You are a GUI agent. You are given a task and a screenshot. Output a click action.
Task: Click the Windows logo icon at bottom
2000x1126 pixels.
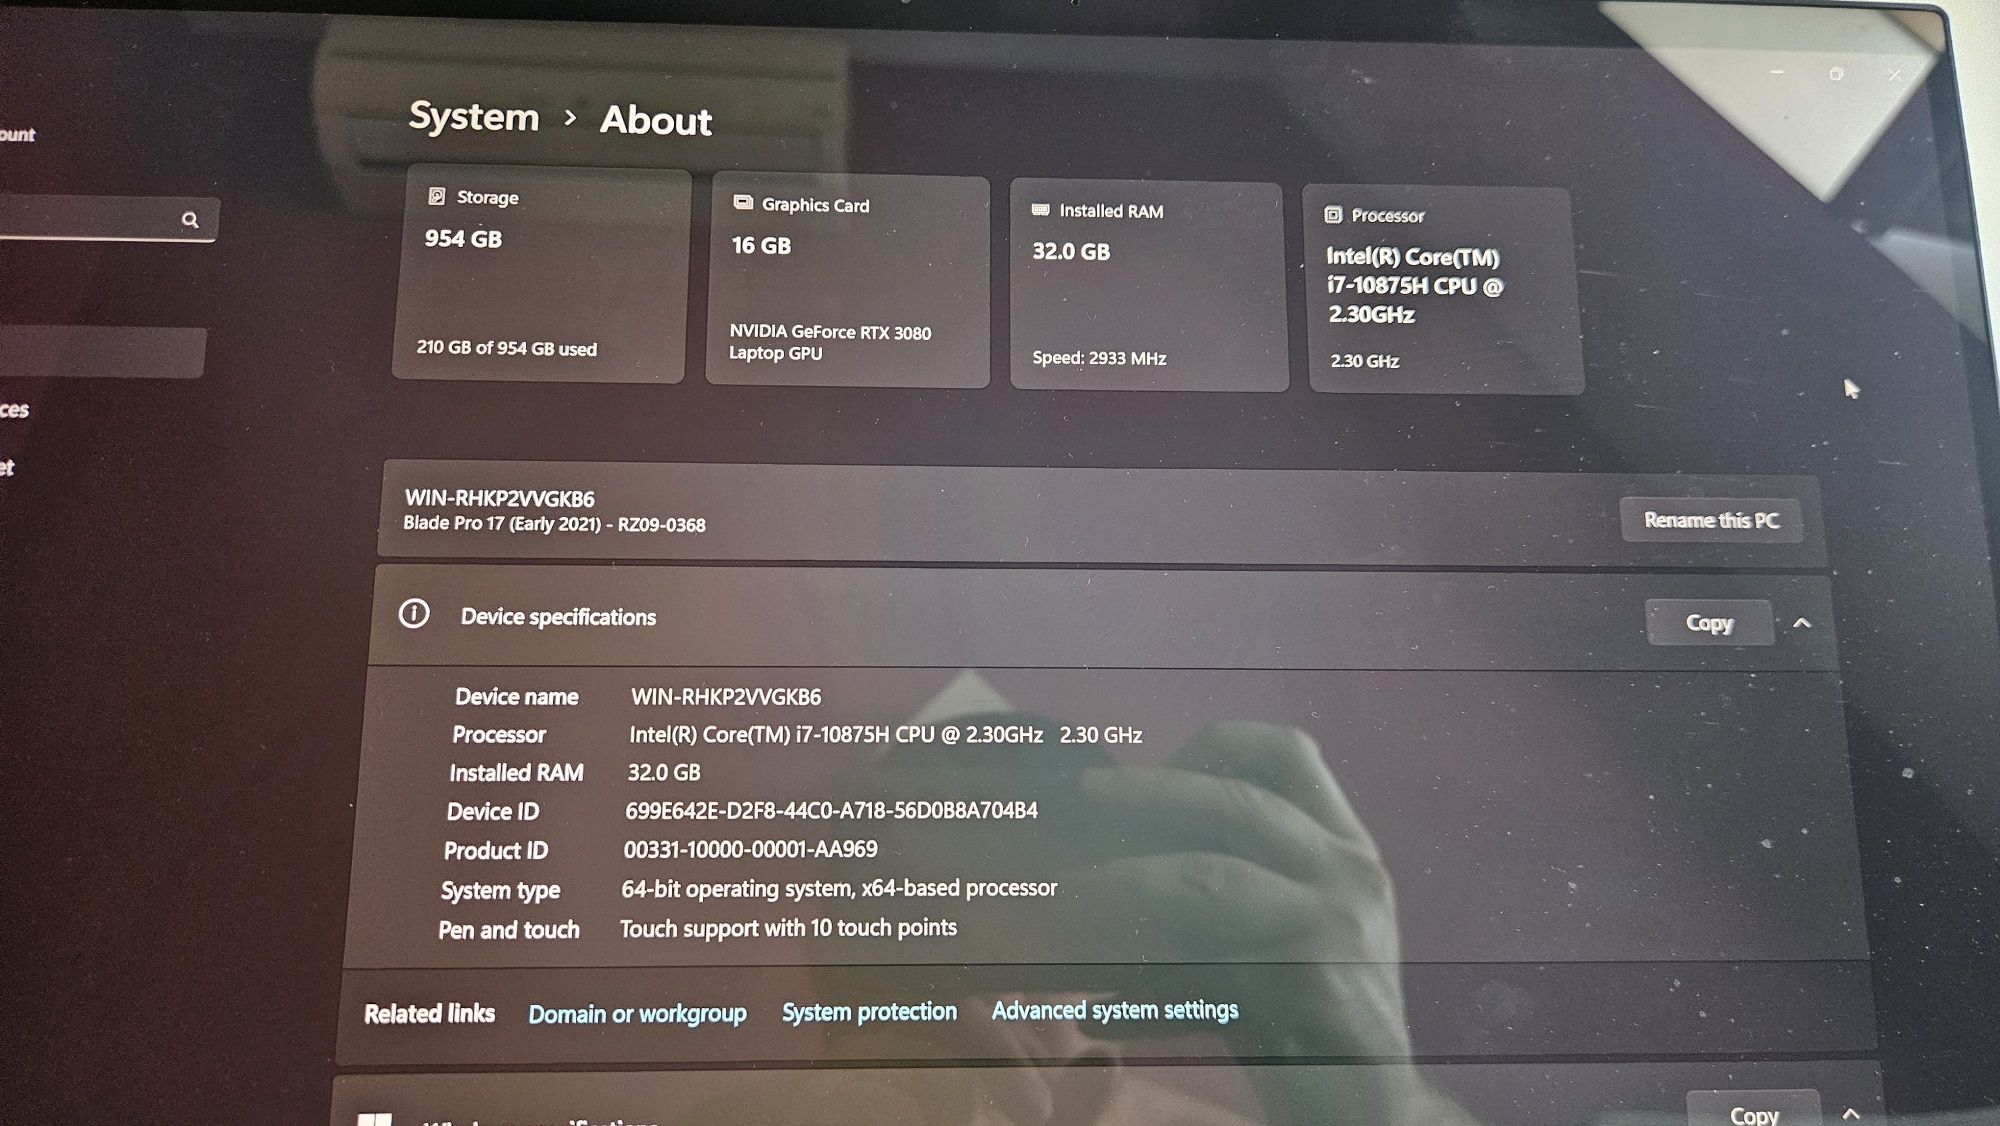pyautogui.click(x=374, y=1119)
